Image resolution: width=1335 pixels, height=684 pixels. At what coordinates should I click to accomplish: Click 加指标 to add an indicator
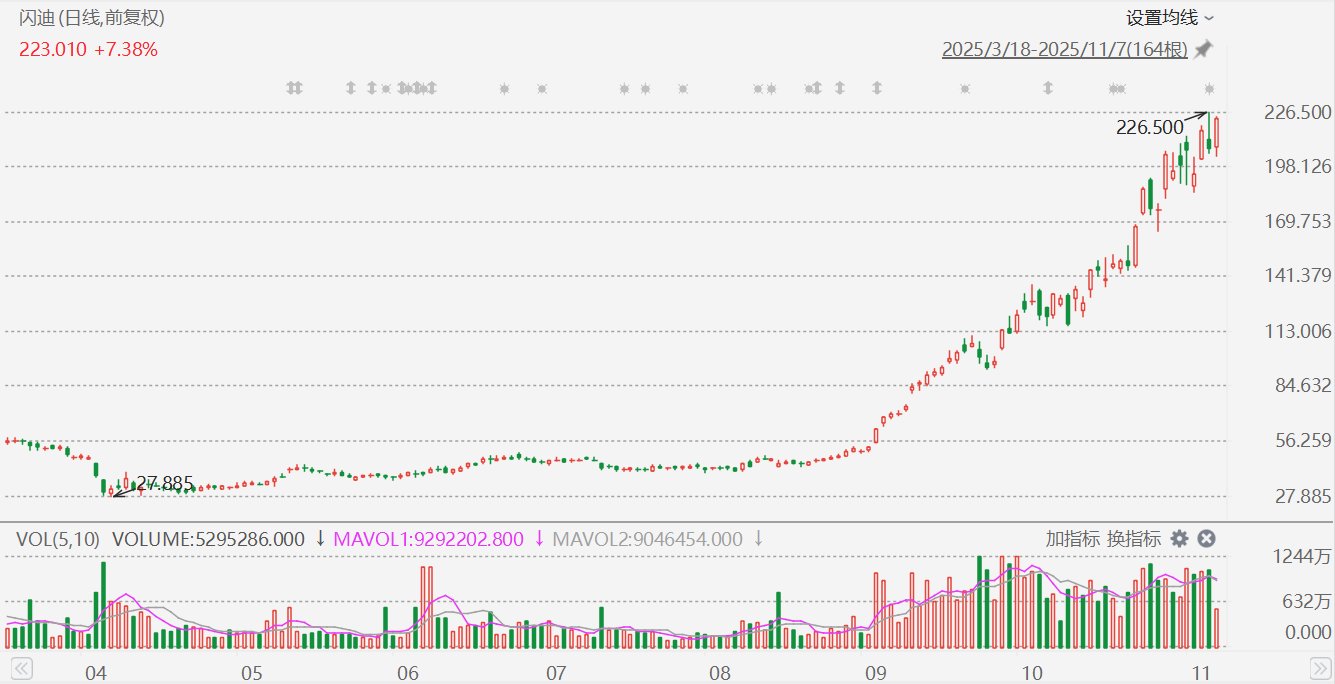(1073, 539)
